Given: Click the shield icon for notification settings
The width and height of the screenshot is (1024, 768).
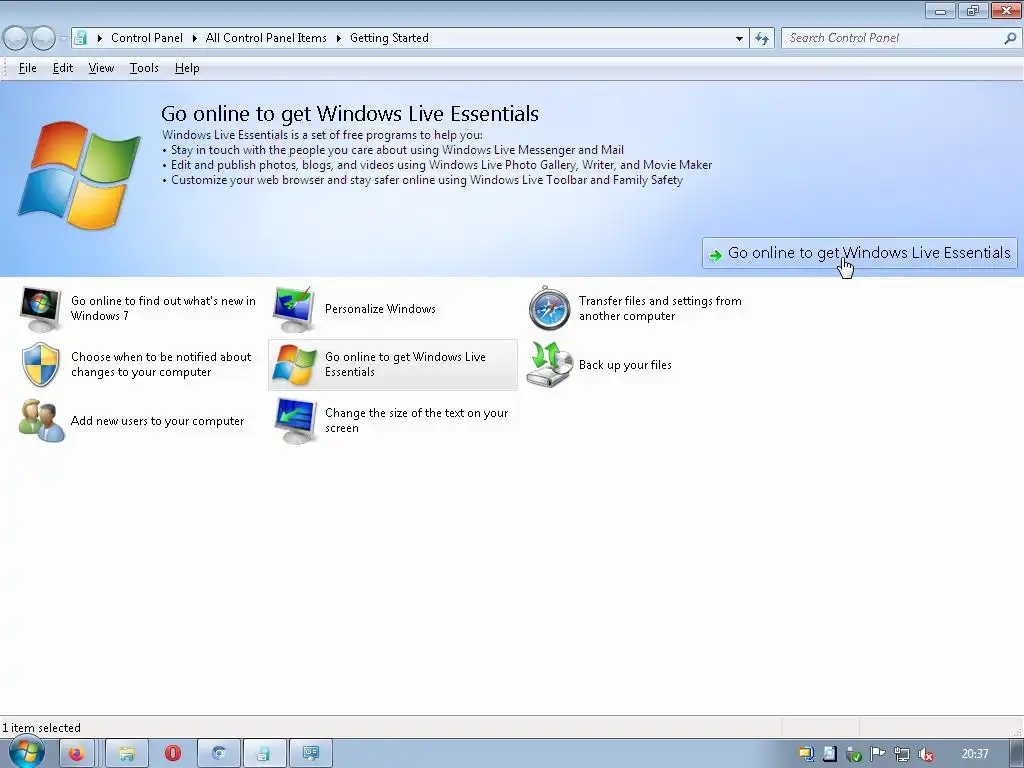Looking at the screenshot, I should click(40, 364).
